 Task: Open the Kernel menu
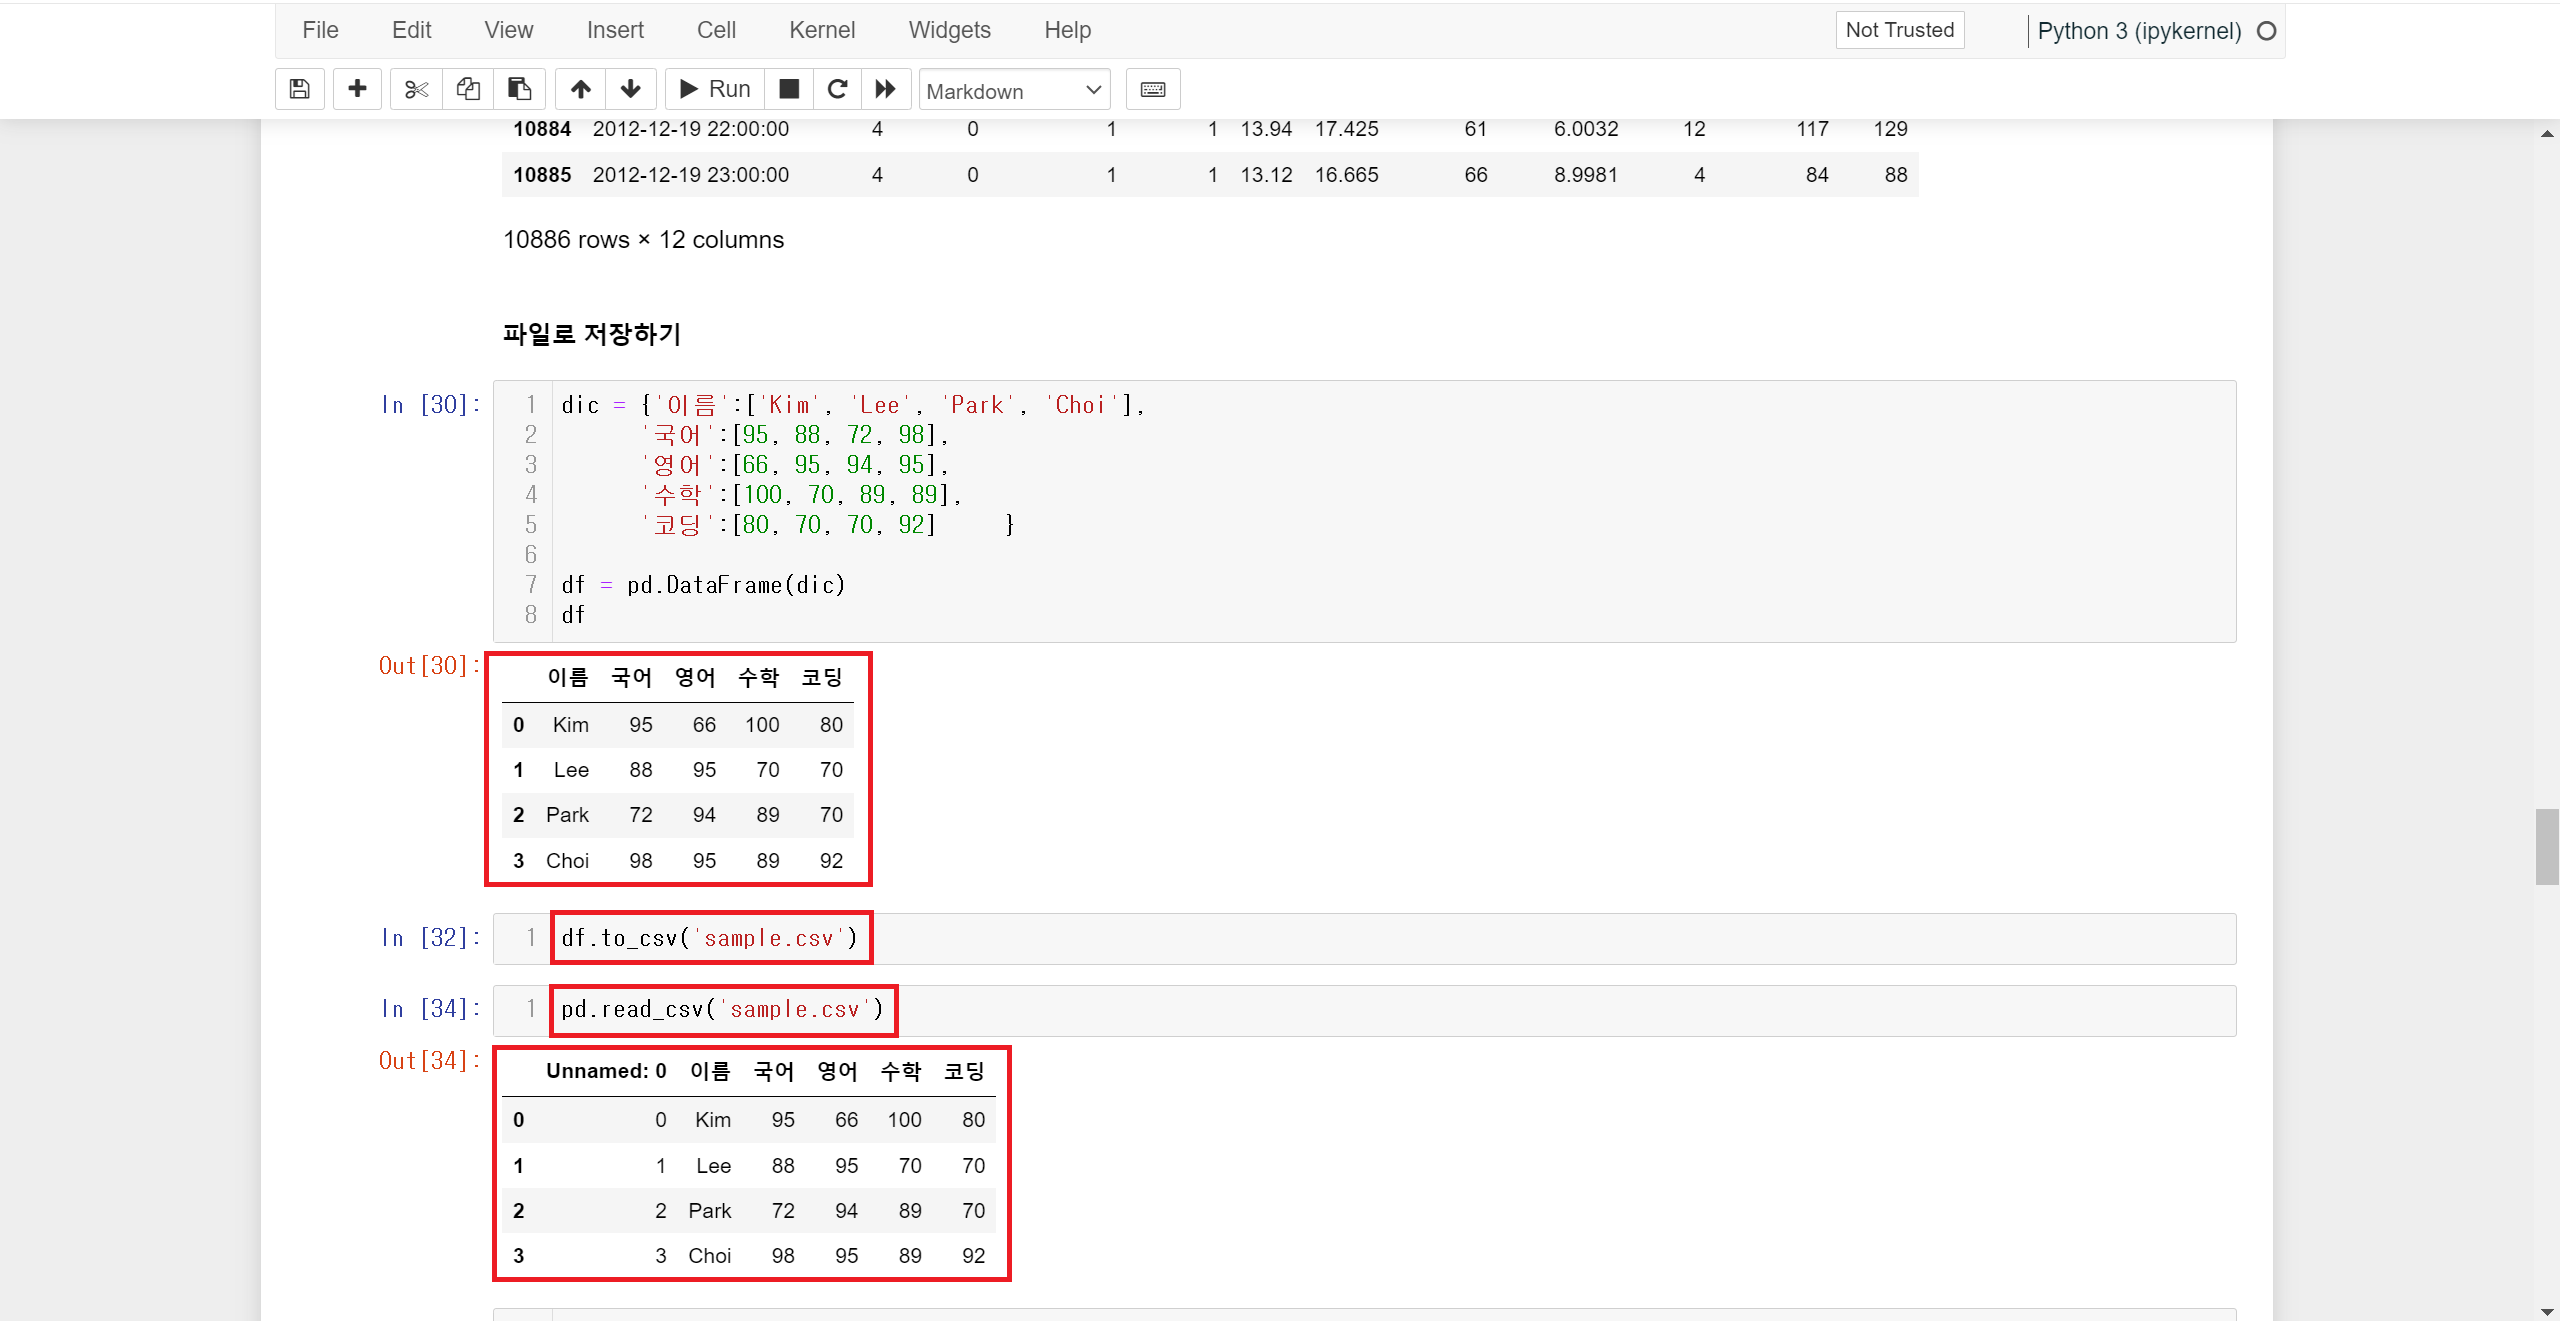click(x=821, y=30)
